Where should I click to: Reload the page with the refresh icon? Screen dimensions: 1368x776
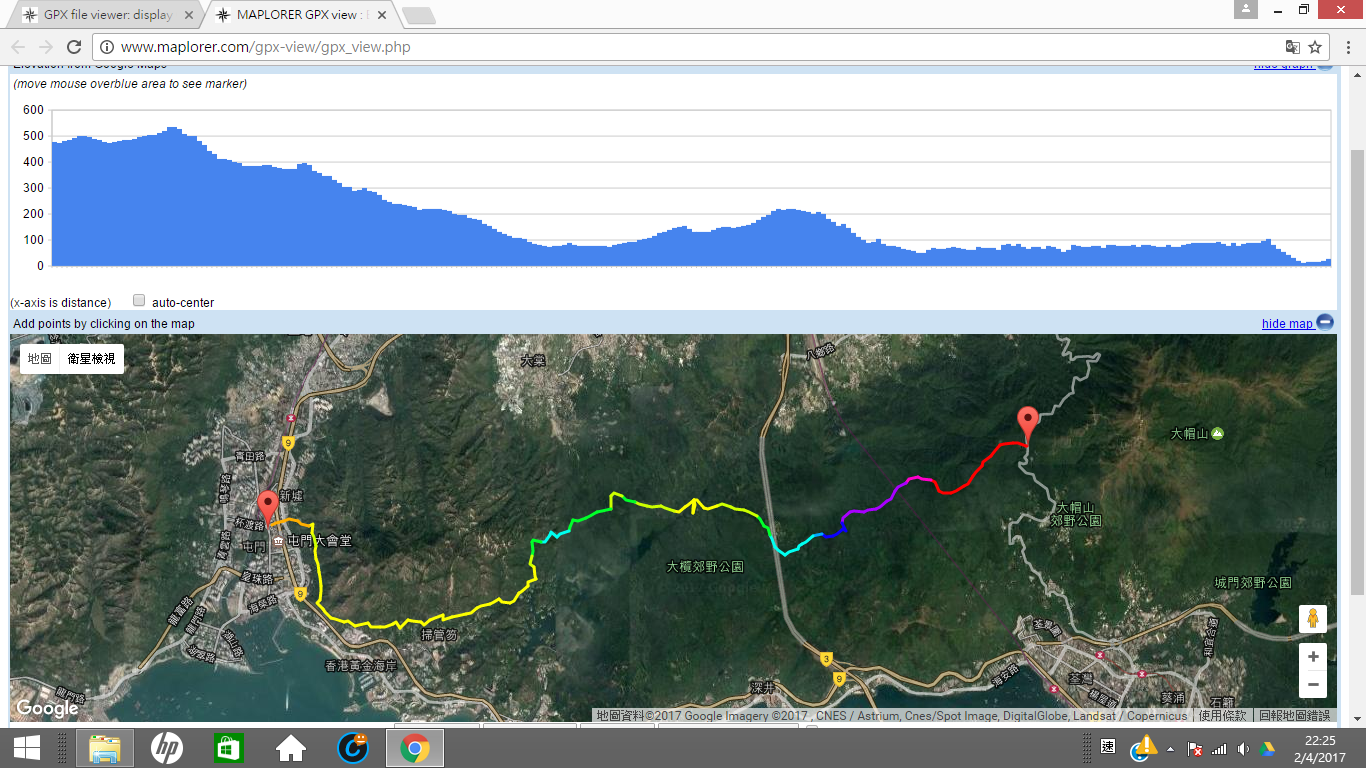tap(74, 47)
